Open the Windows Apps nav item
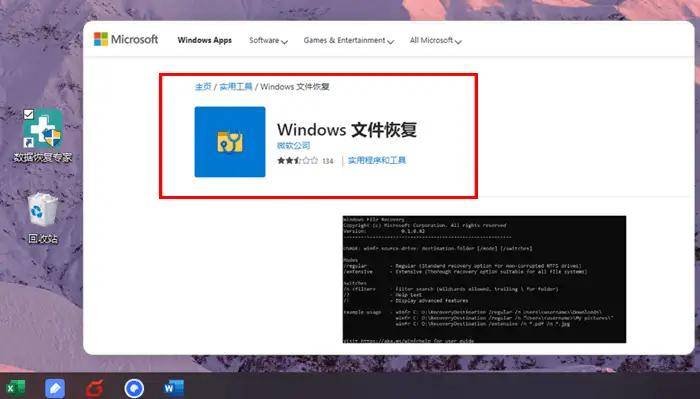The width and height of the screenshot is (700, 399). point(204,40)
